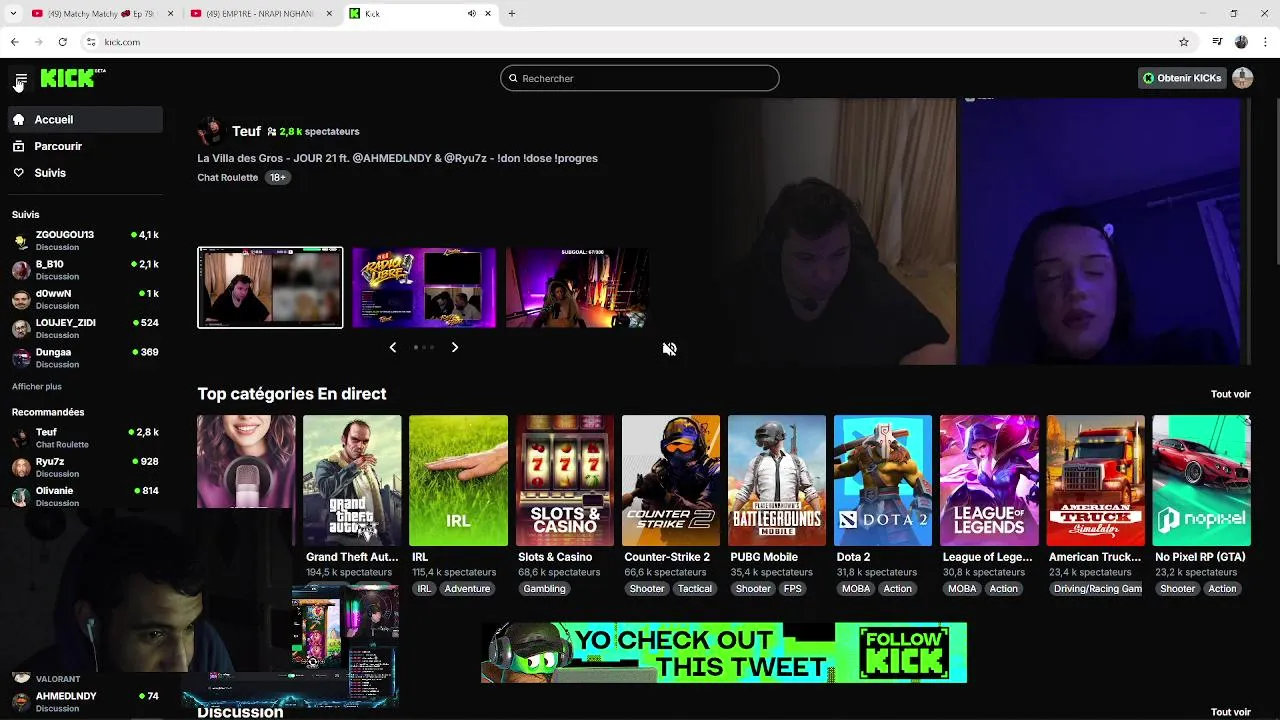The width and height of the screenshot is (1280, 720).
Task: Mute the Kick tab audio icon
Action: coord(471,14)
